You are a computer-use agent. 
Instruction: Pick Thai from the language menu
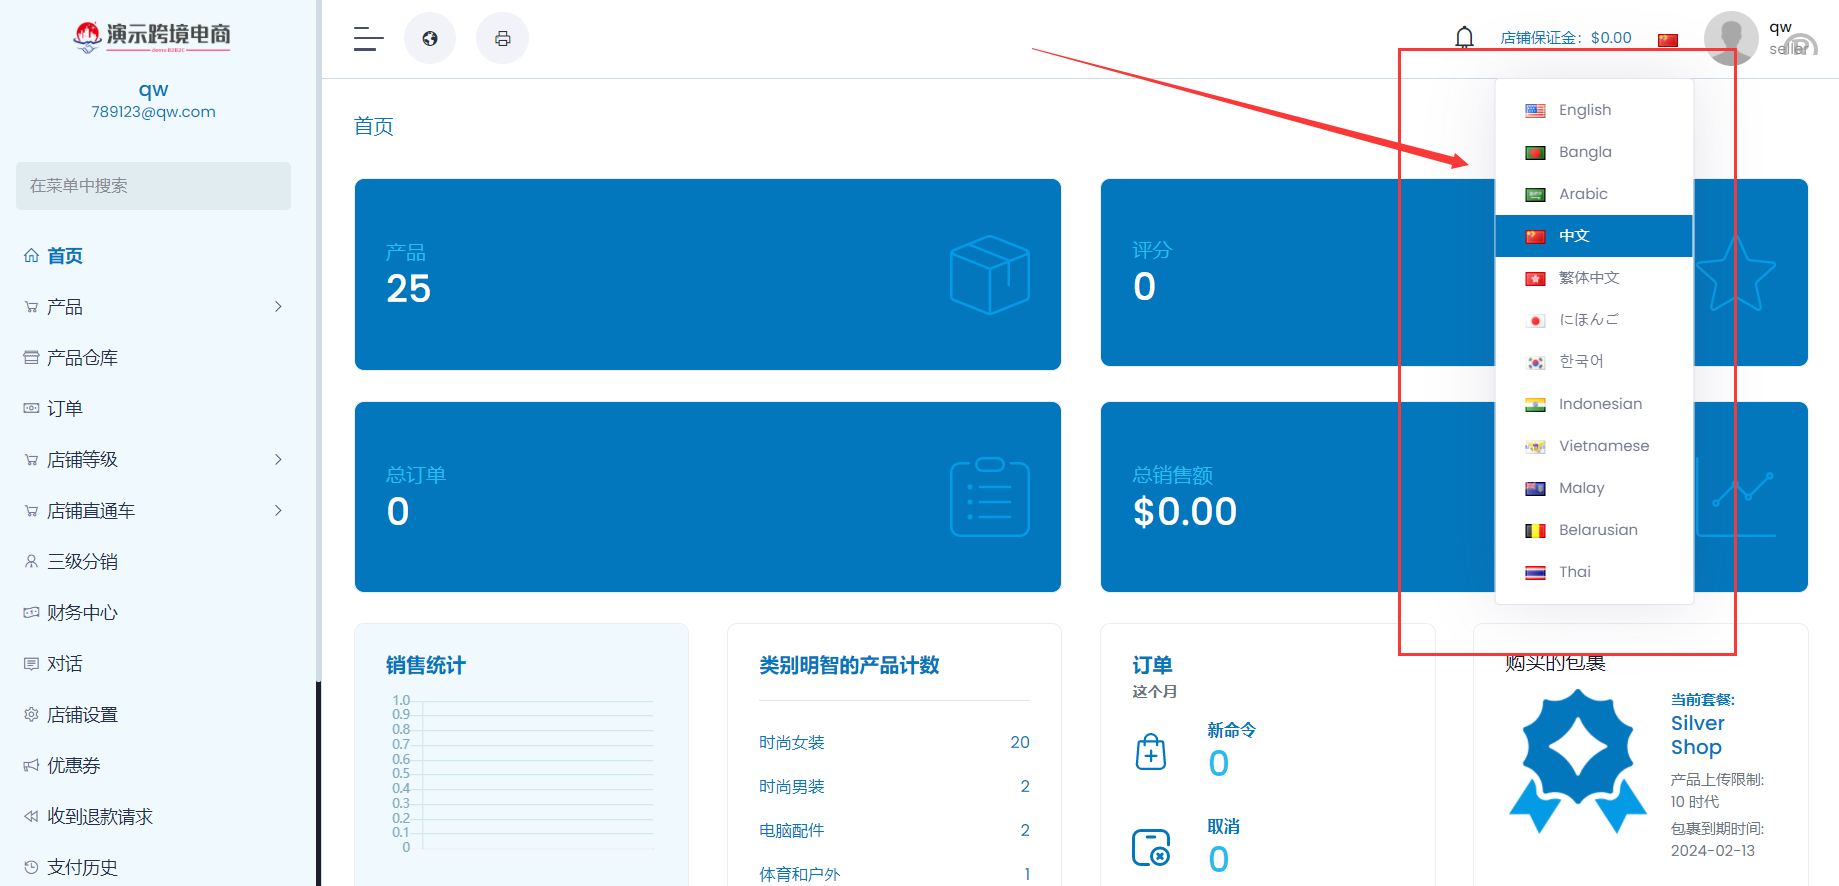pyautogui.click(x=1574, y=572)
